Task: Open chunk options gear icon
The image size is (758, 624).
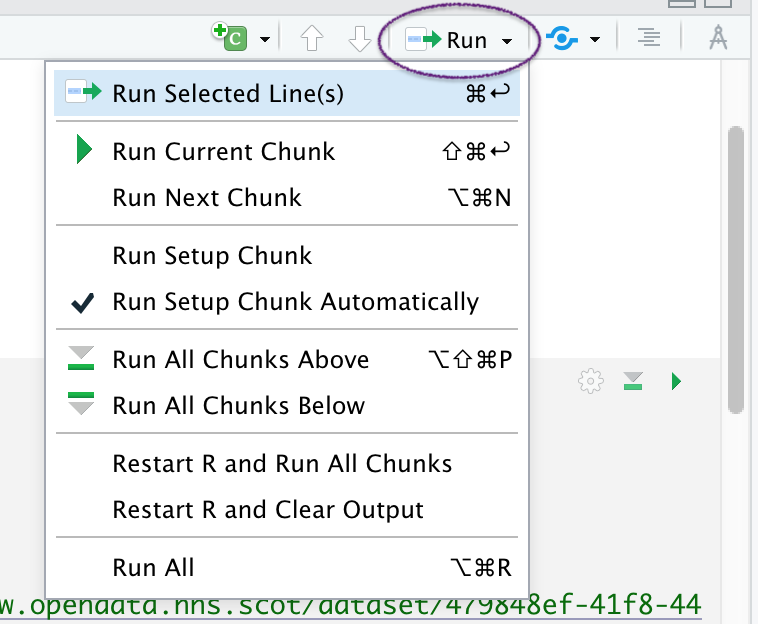Action: [x=591, y=381]
